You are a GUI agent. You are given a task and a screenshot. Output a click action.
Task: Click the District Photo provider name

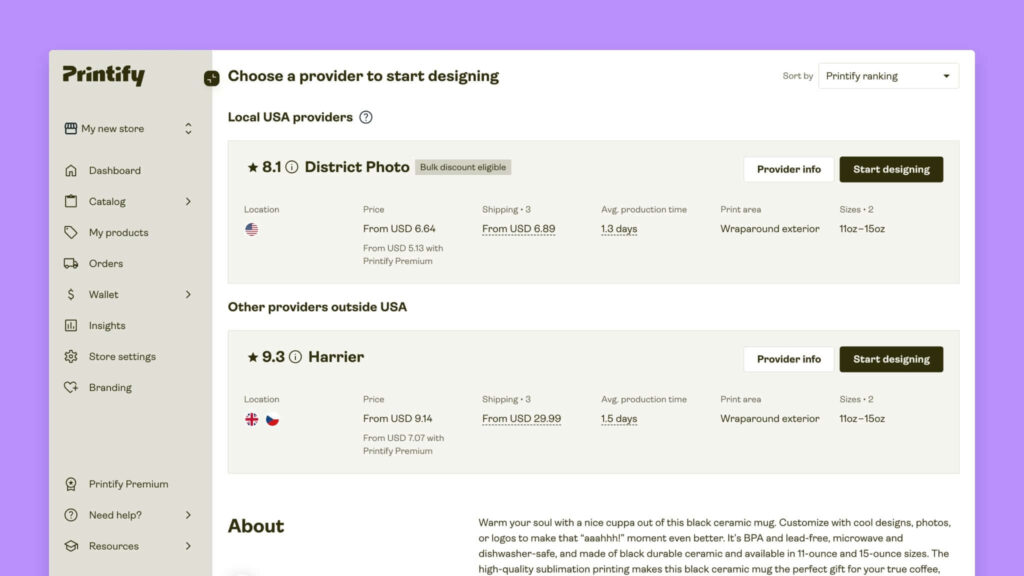pos(357,167)
